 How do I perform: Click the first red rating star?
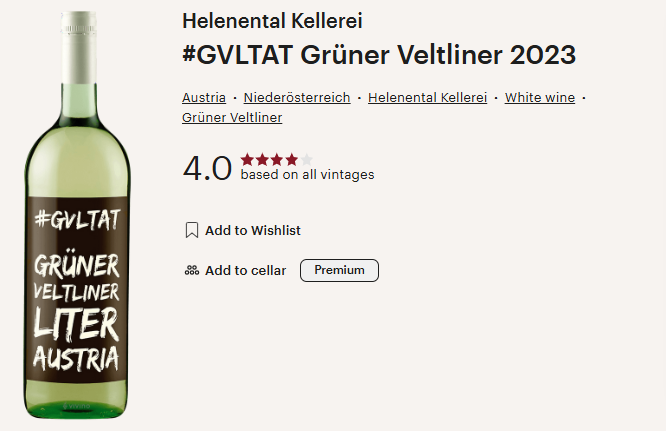[247, 160]
